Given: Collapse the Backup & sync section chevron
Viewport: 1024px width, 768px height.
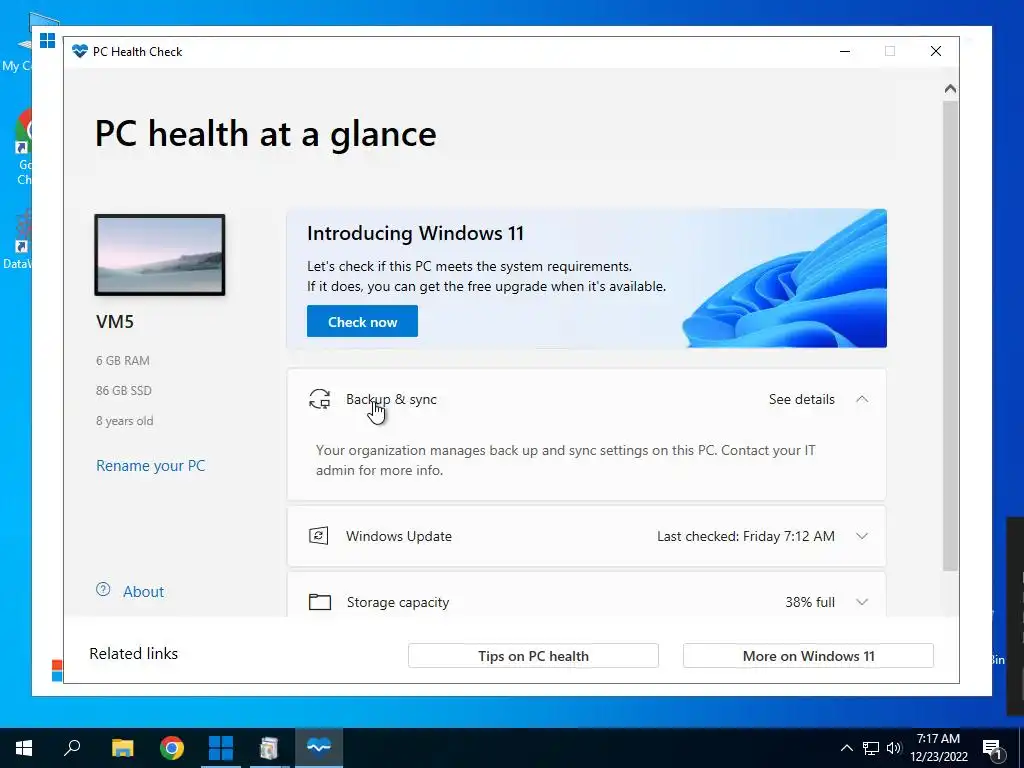Looking at the screenshot, I should point(862,399).
